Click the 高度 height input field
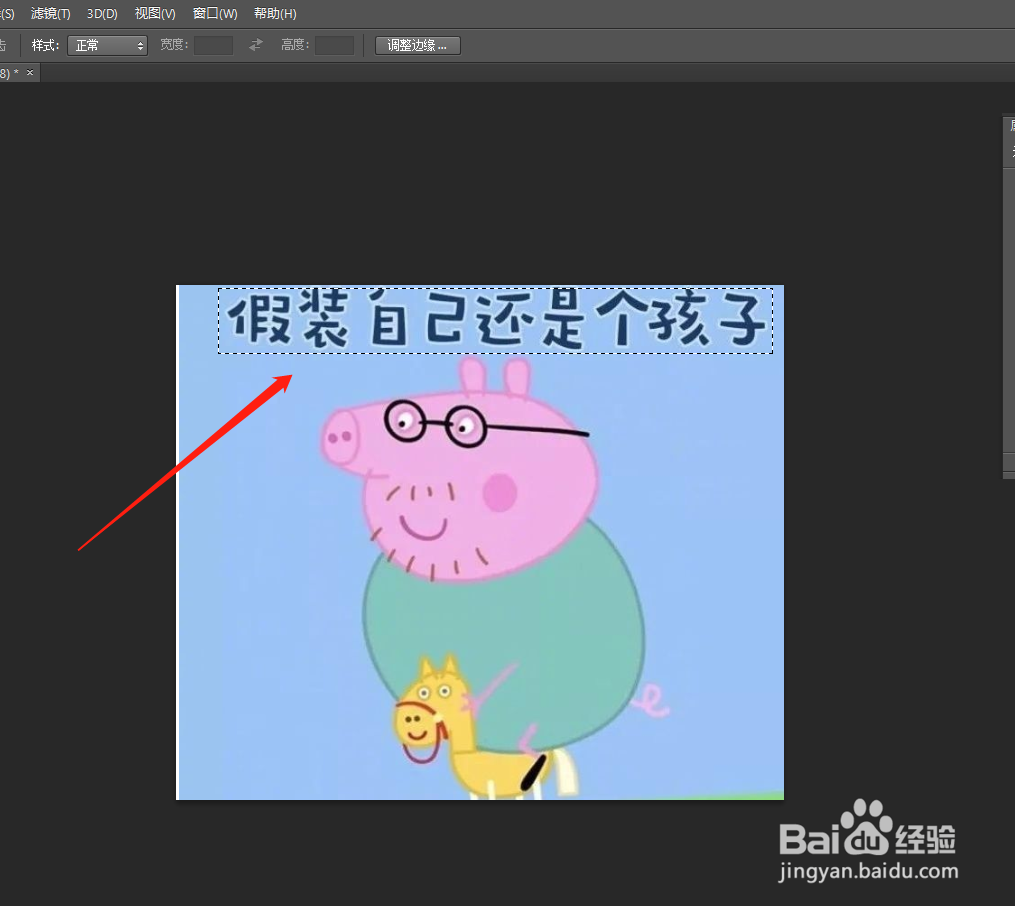1015x906 pixels. coord(334,45)
